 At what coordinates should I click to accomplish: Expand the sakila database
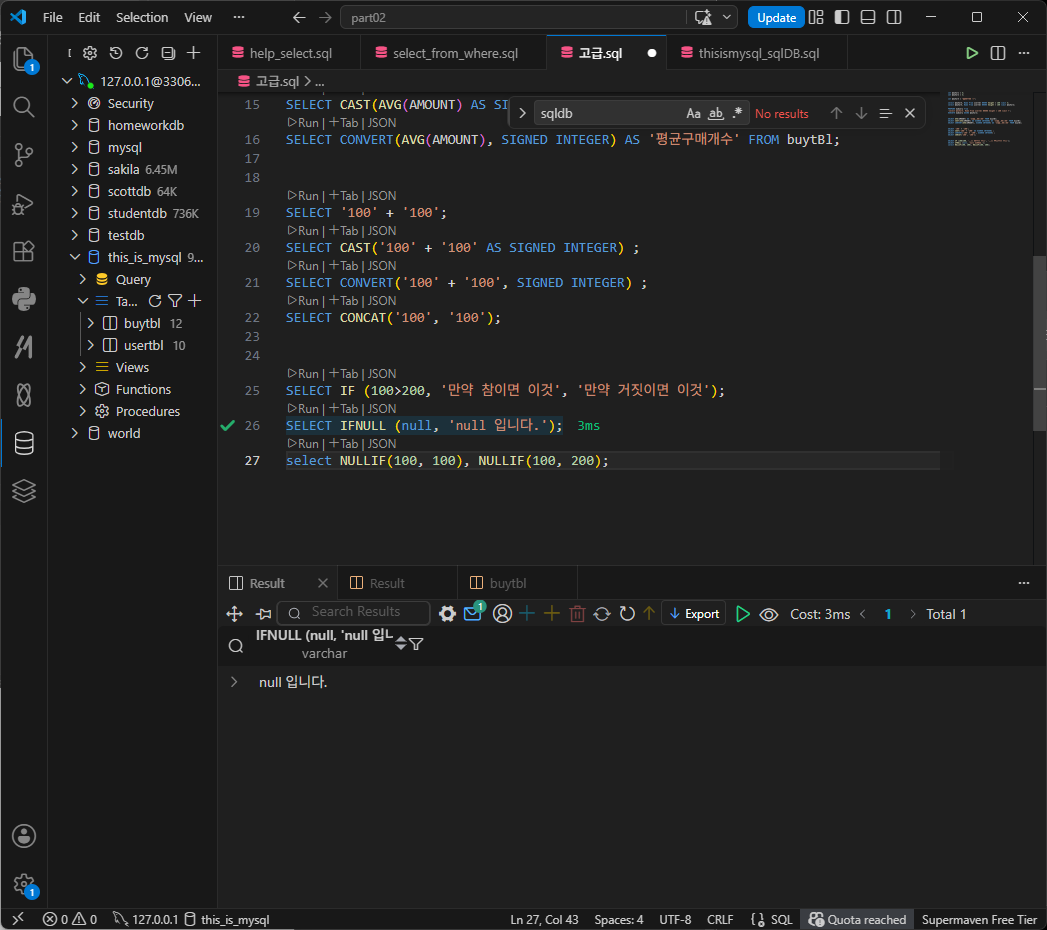click(x=75, y=170)
